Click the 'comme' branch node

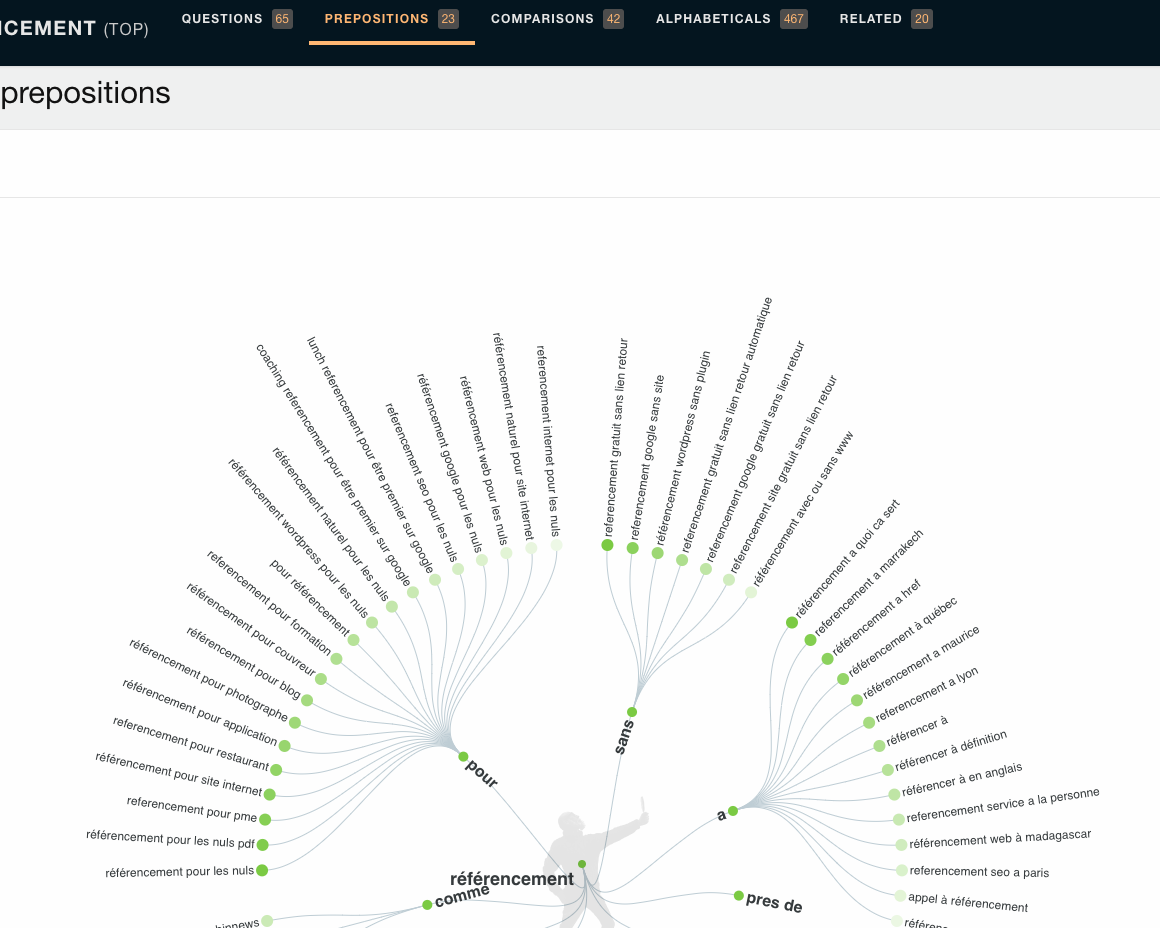(428, 905)
